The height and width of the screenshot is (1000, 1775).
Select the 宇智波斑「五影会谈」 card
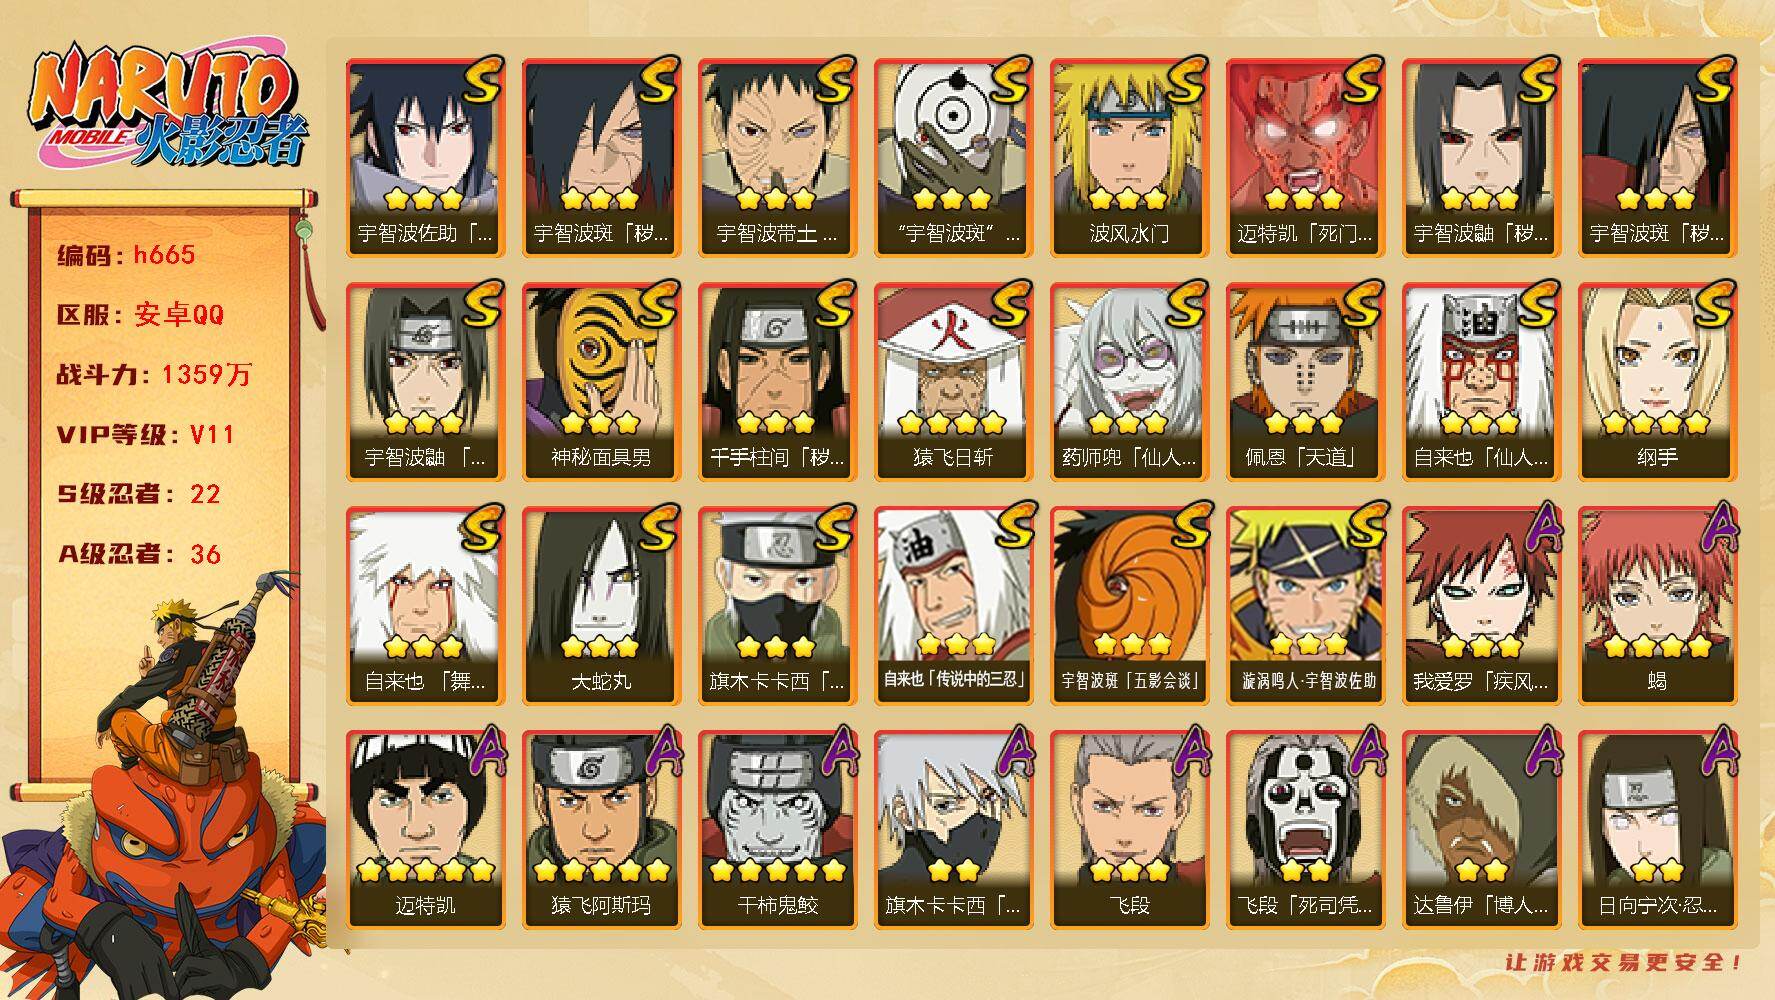click(1129, 606)
